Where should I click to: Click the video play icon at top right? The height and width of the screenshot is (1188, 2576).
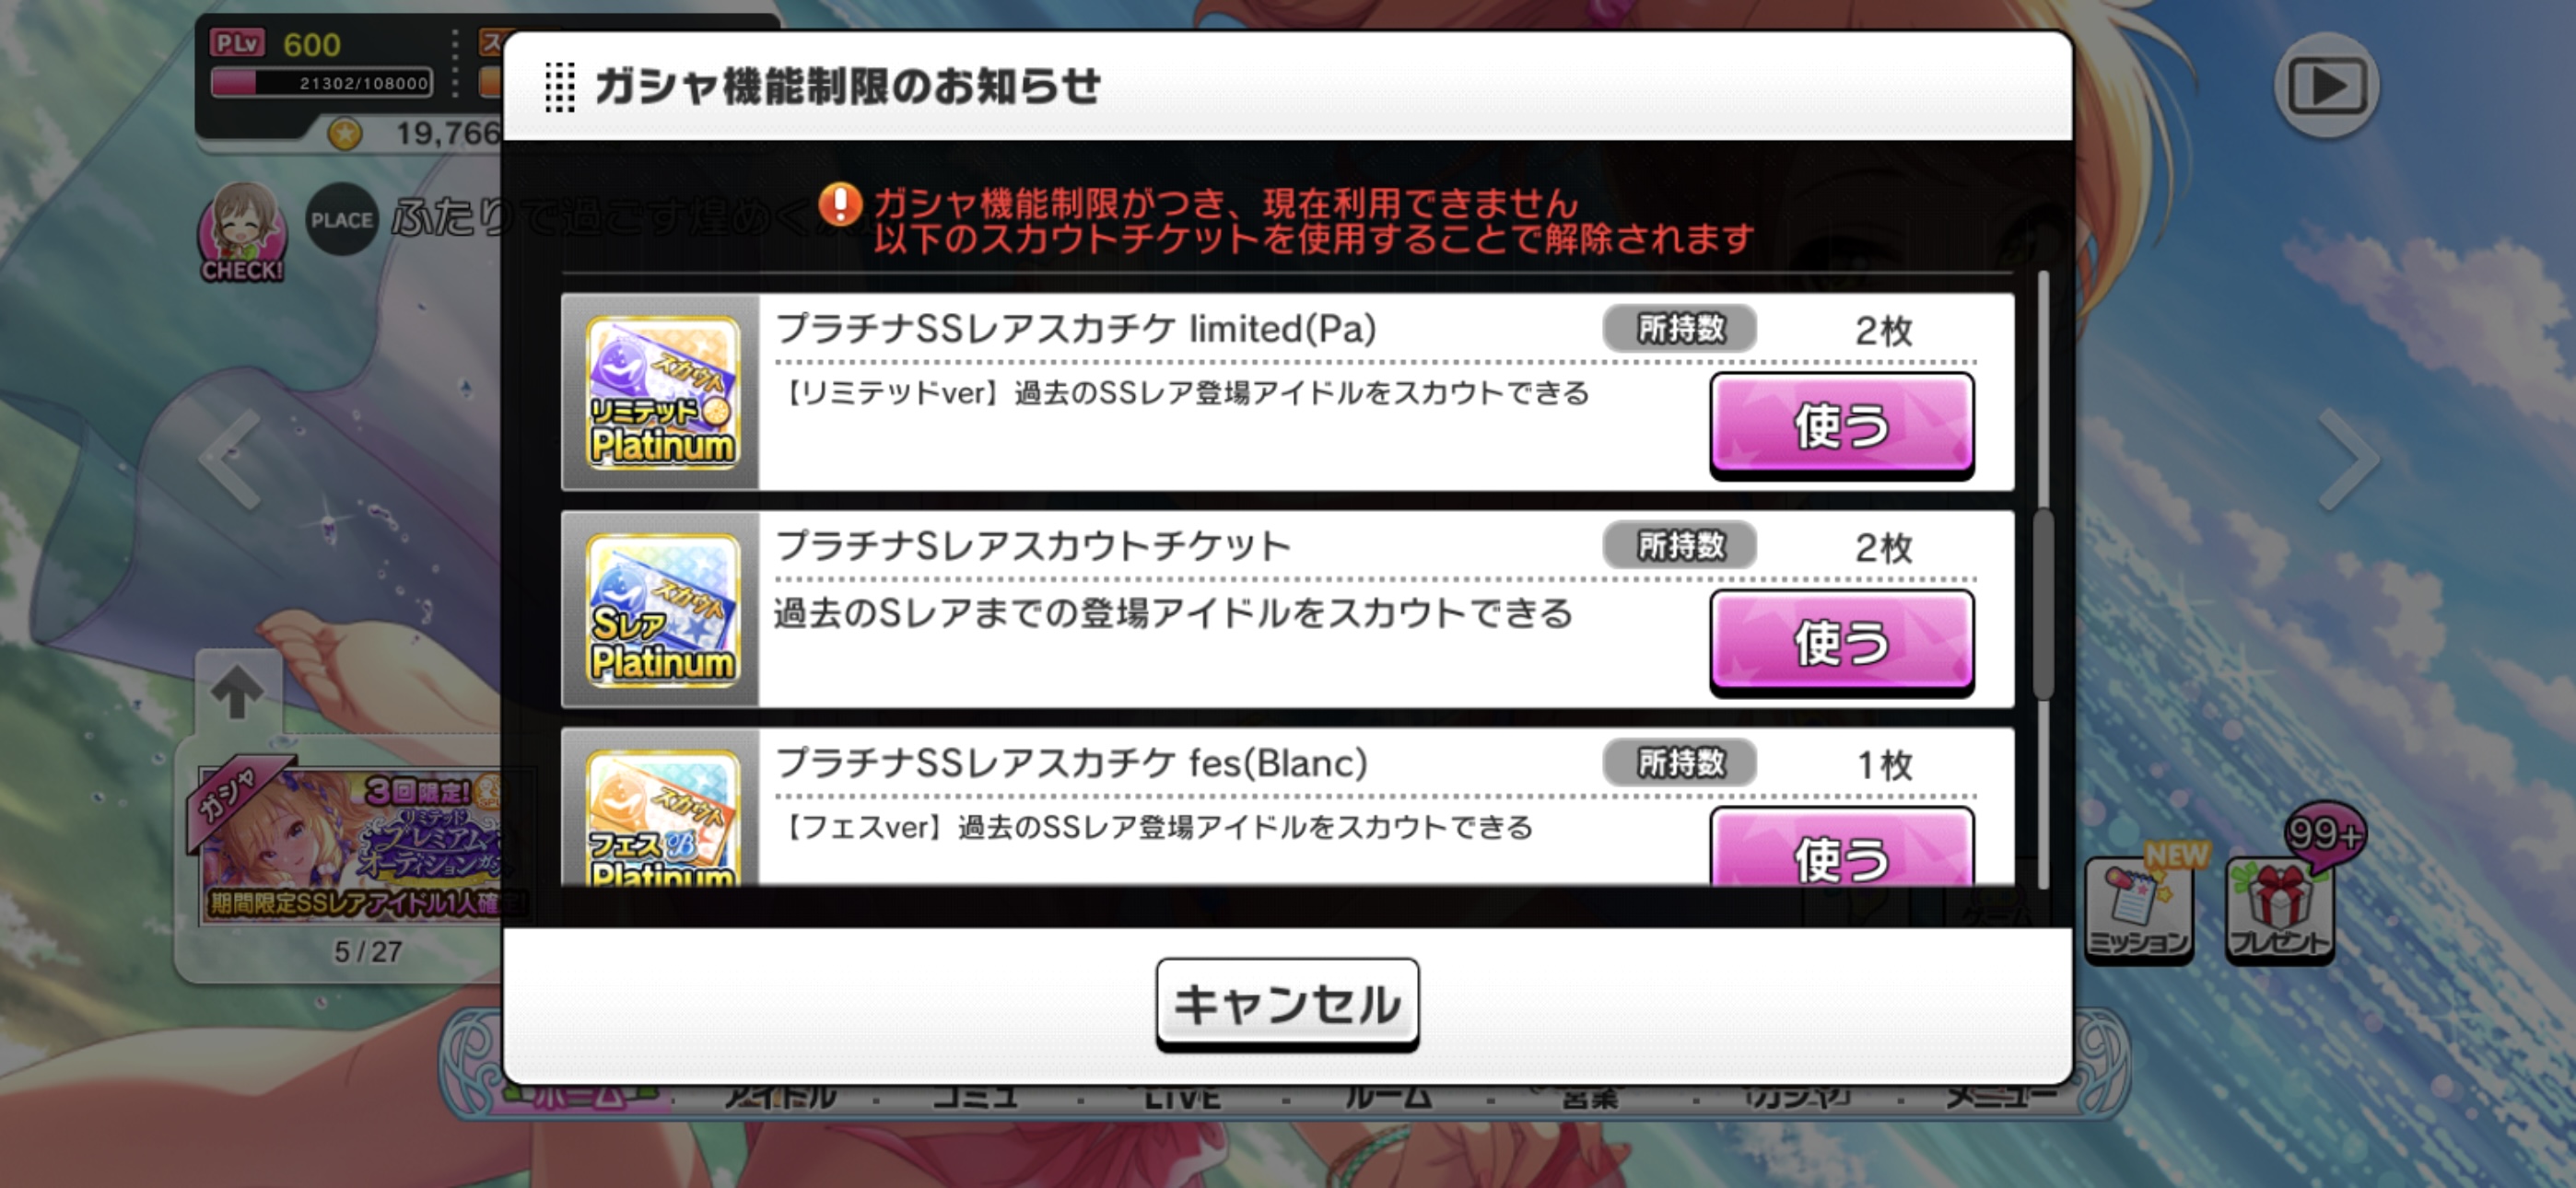tap(2326, 87)
